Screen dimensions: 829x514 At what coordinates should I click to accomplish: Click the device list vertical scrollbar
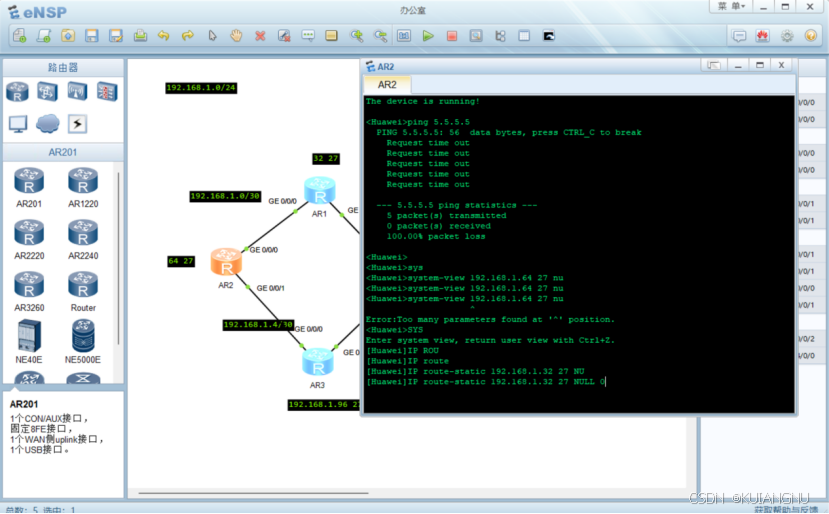coord(118,259)
